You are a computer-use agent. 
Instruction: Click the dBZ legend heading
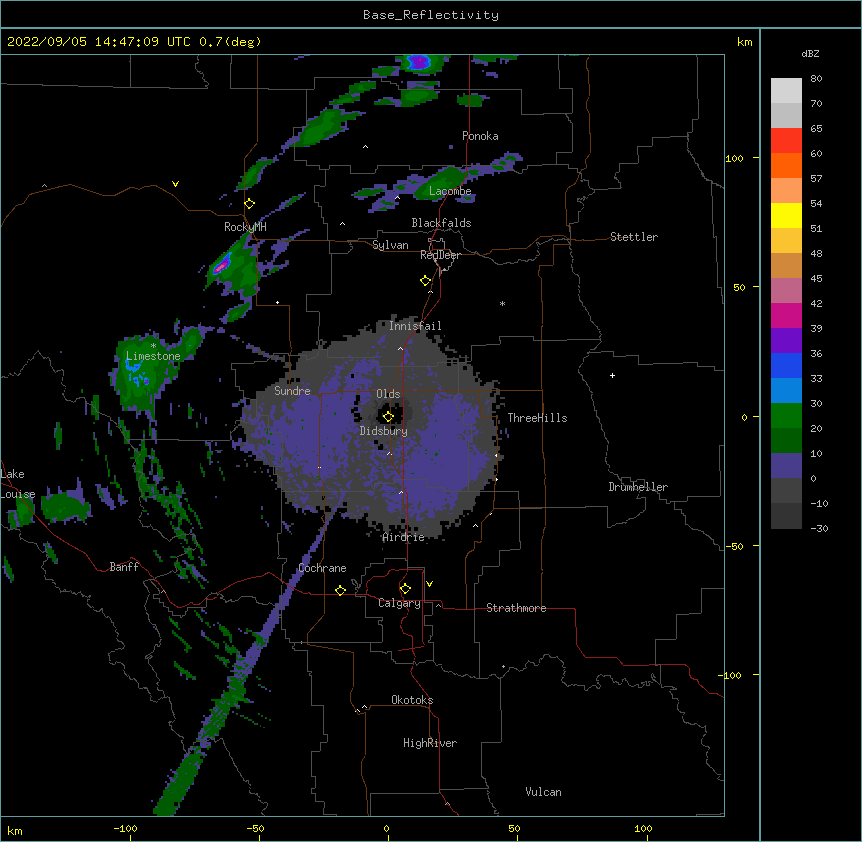tap(810, 53)
